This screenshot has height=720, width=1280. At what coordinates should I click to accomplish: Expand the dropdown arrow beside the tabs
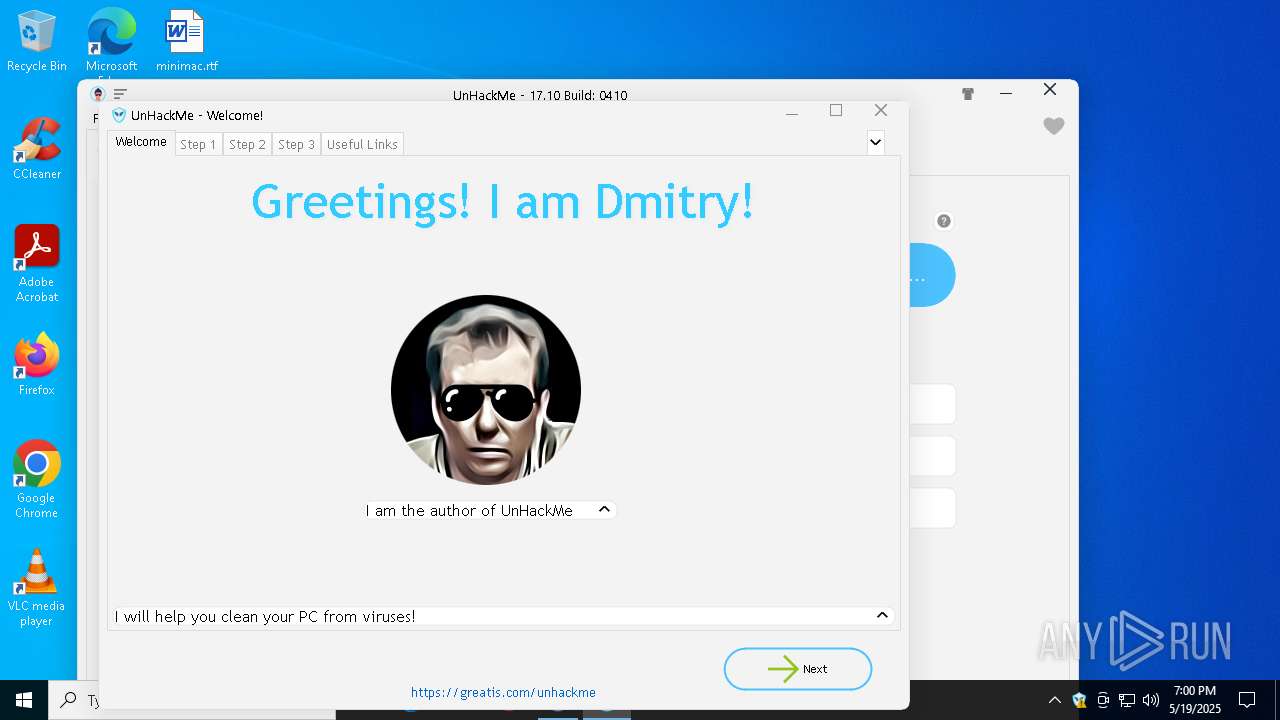coord(875,142)
